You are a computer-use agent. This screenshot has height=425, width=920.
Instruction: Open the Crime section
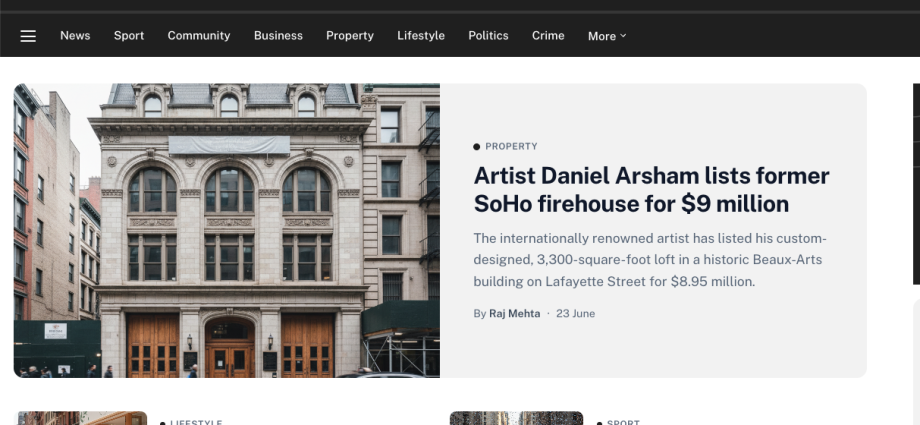[548, 36]
